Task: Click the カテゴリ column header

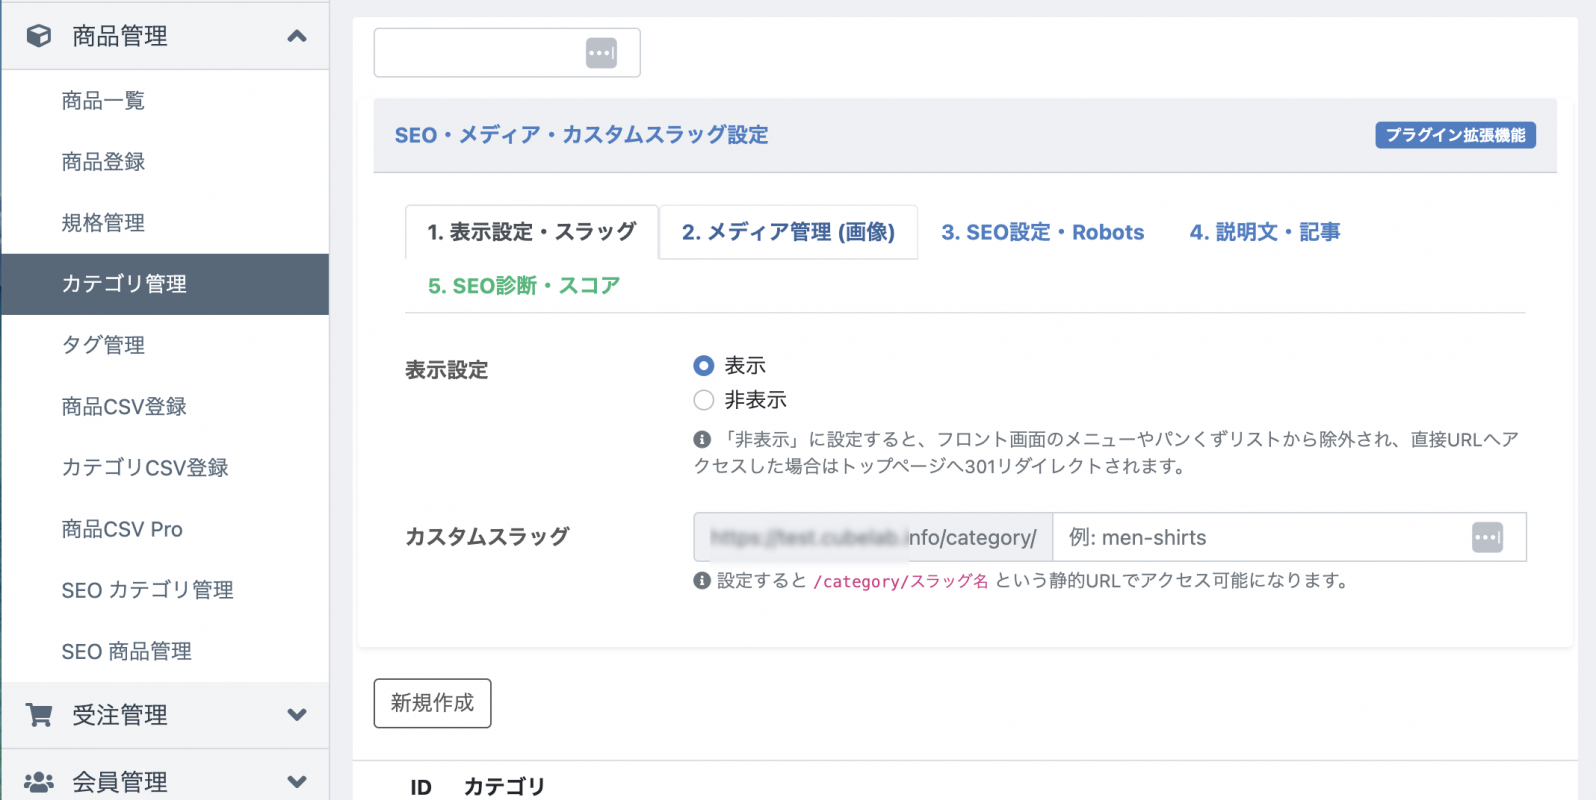Action: tap(504, 787)
